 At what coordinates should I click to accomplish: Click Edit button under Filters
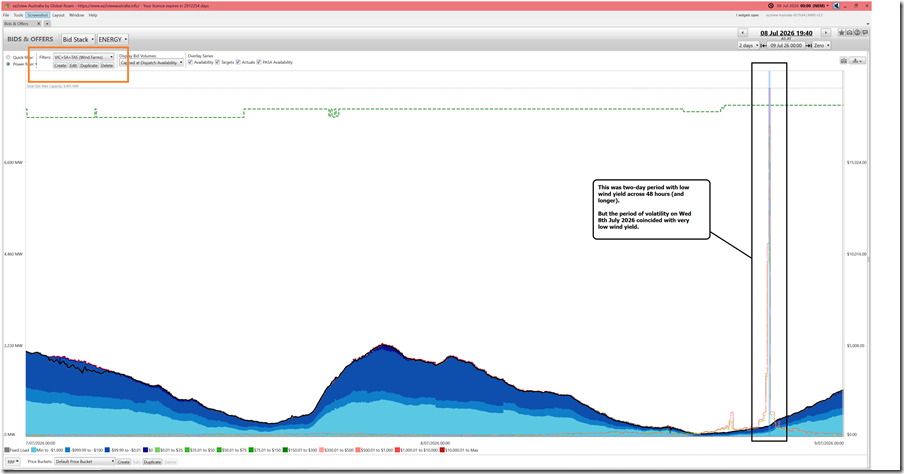(73, 65)
